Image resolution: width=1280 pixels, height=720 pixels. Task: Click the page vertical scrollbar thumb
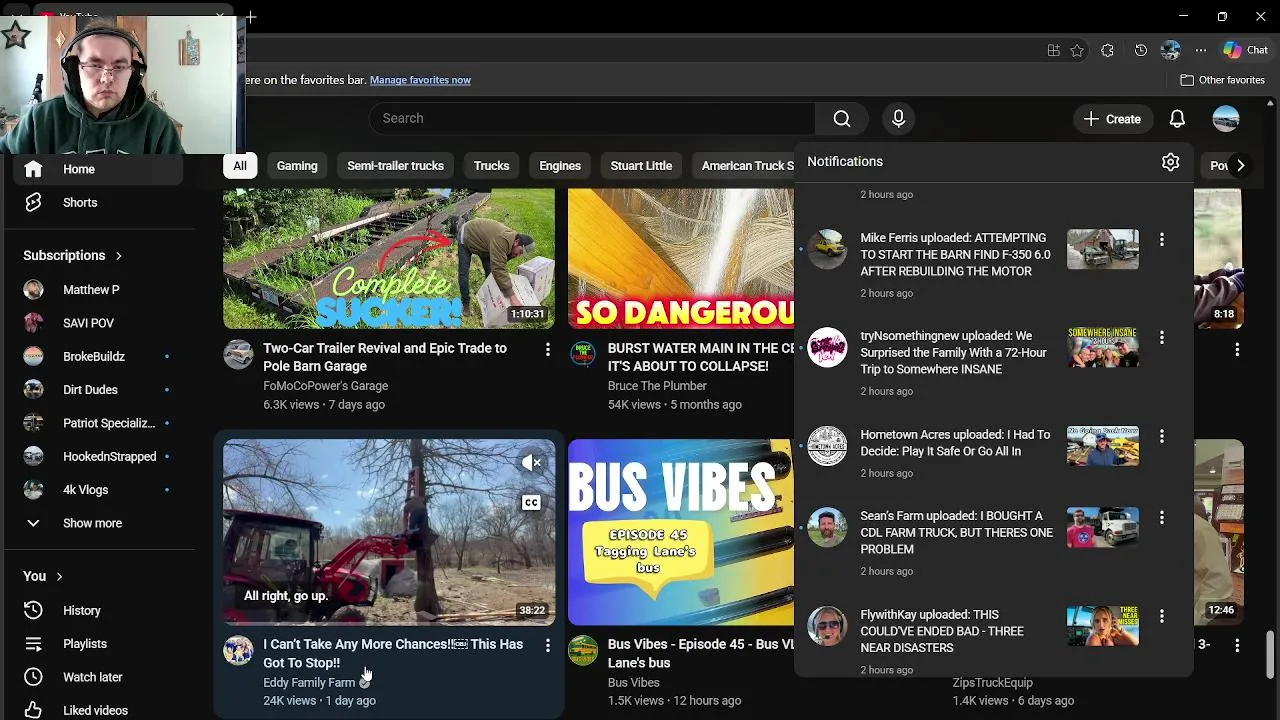tap(1271, 655)
